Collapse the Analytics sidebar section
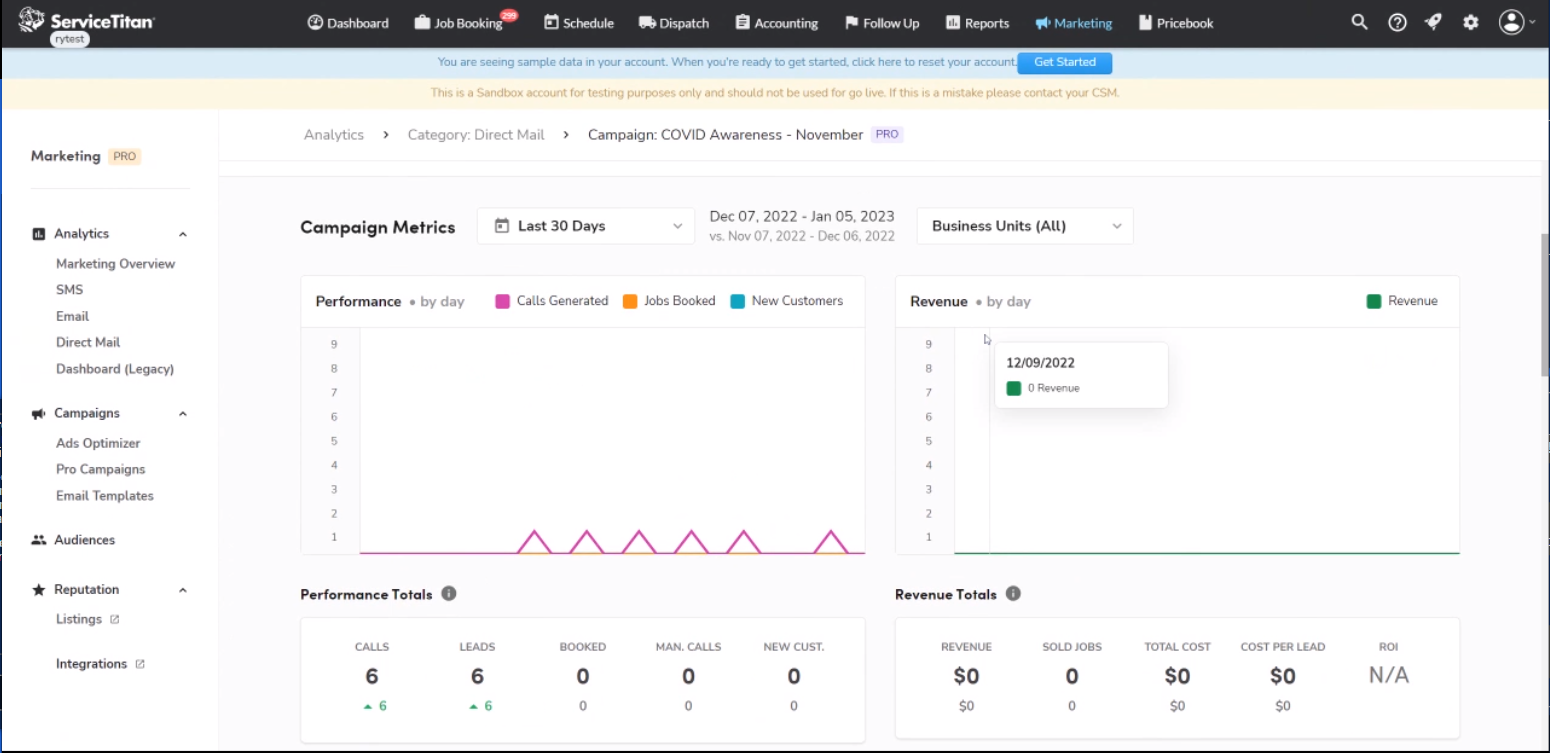Screen dimensions: 1550x753 click(183, 234)
